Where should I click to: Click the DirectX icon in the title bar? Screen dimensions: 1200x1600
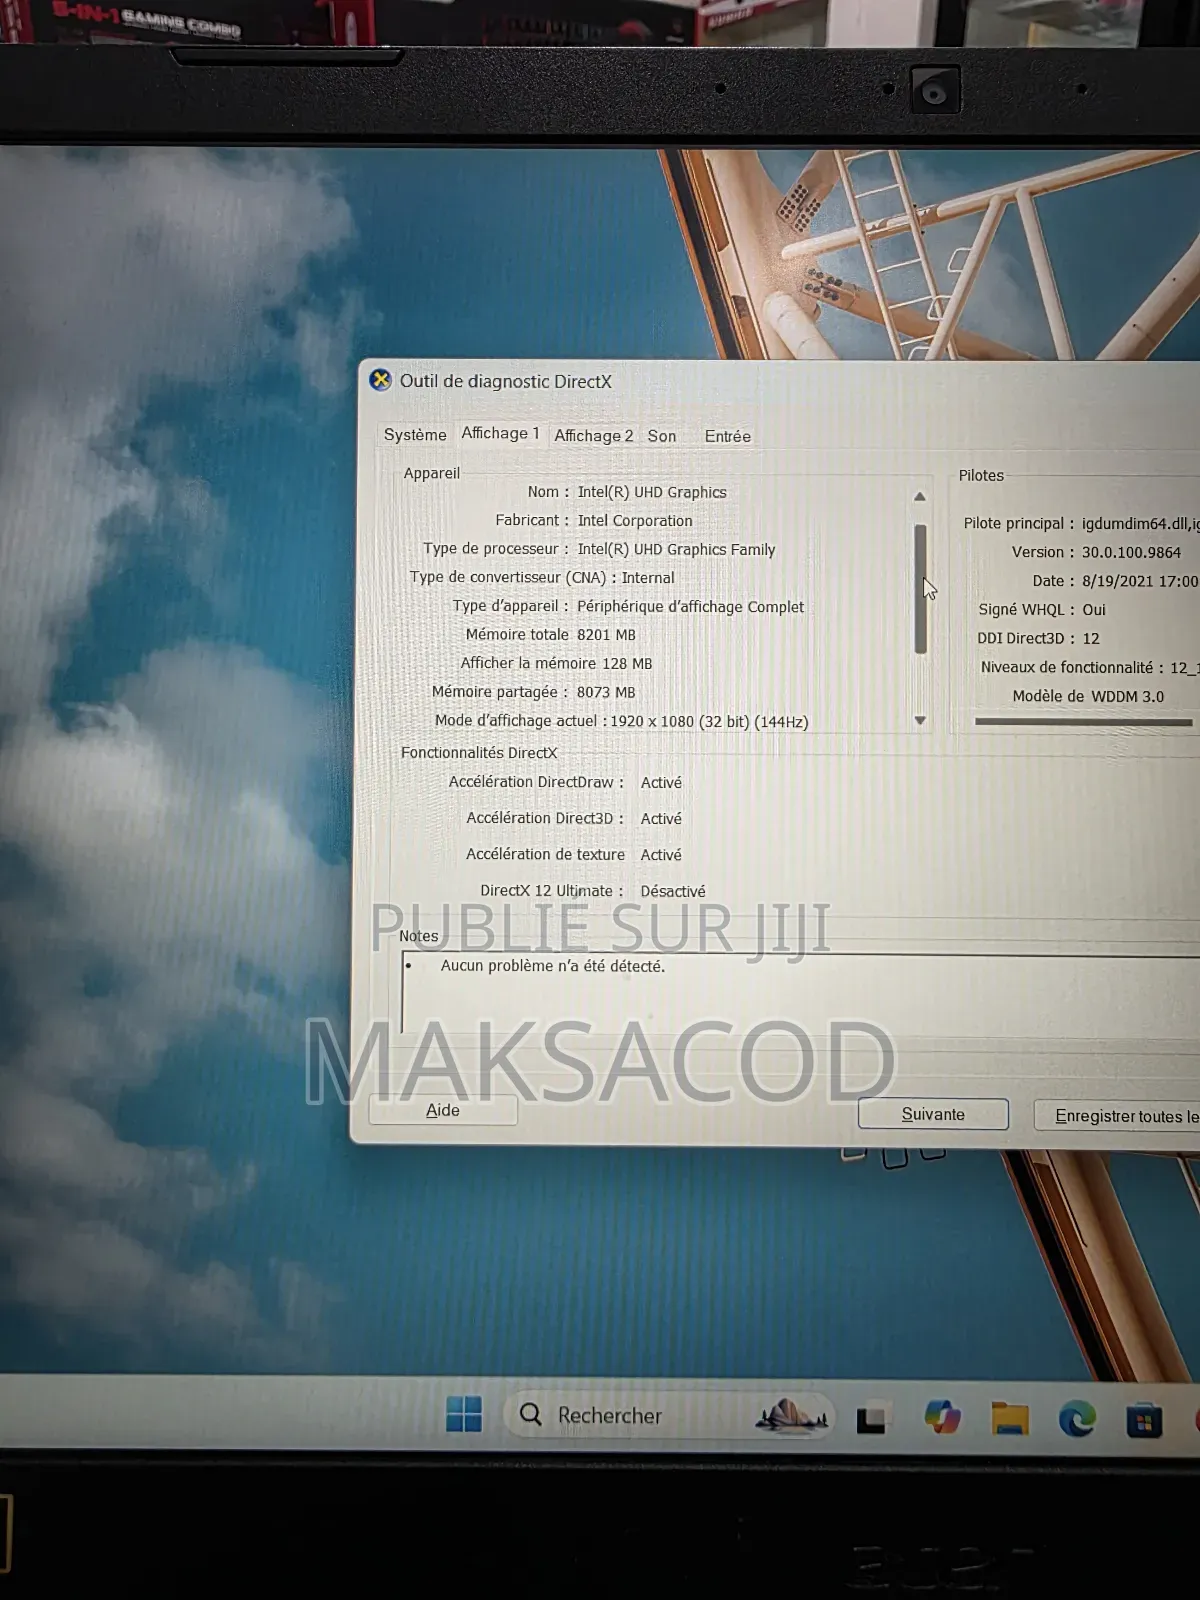point(380,380)
